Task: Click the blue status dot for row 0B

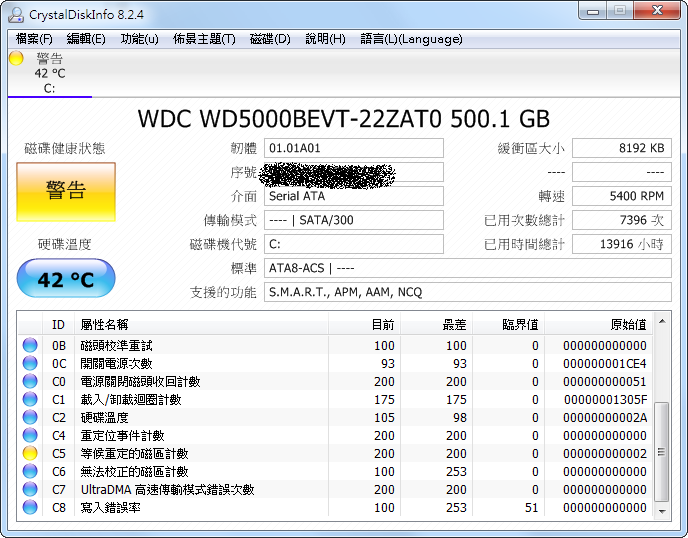Action: click(30, 345)
